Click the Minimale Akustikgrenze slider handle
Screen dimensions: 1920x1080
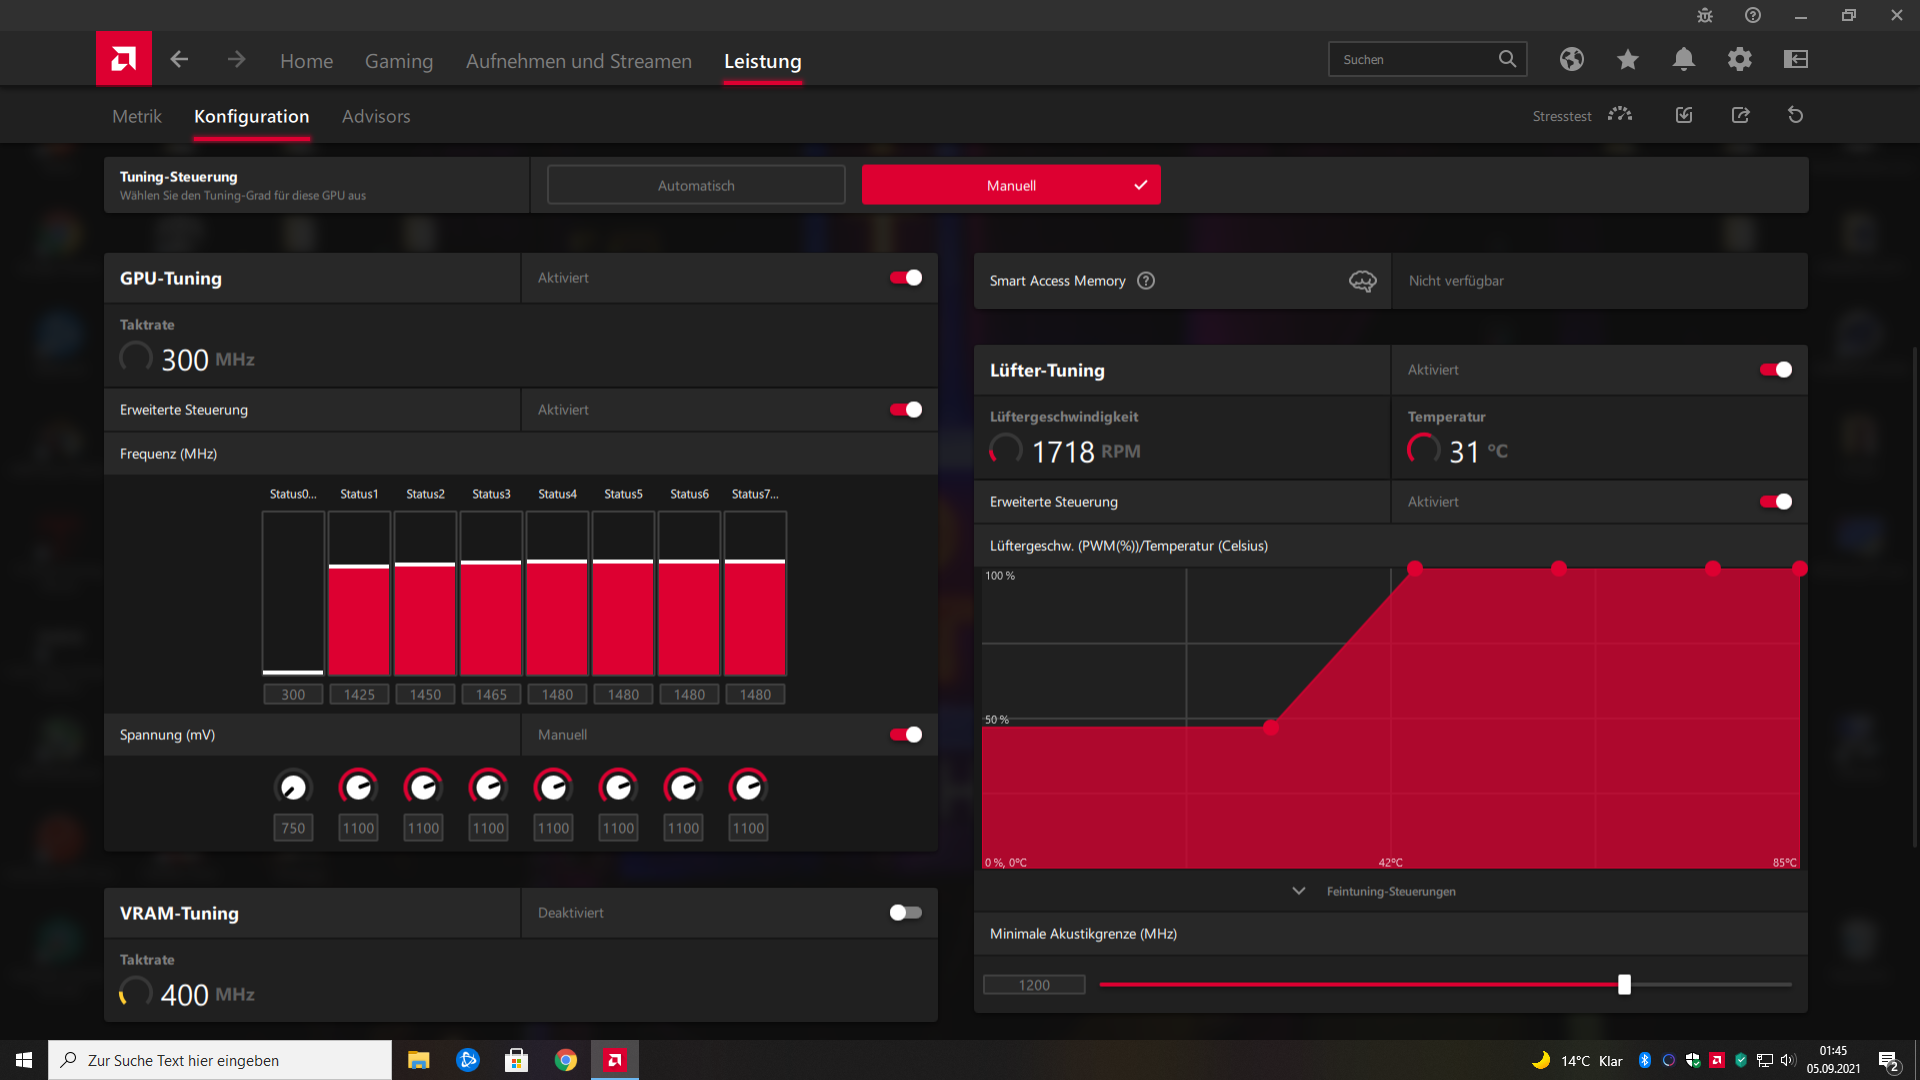pyautogui.click(x=1624, y=985)
